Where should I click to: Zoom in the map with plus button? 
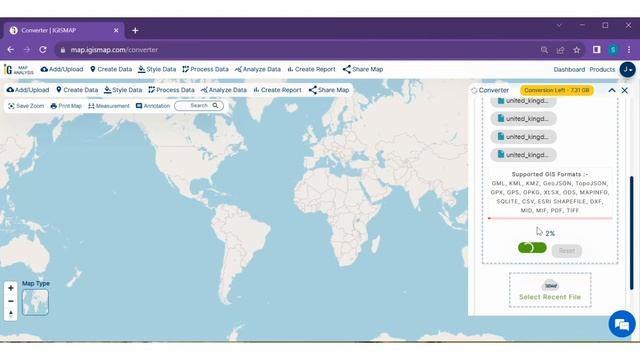click(x=11, y=288)
